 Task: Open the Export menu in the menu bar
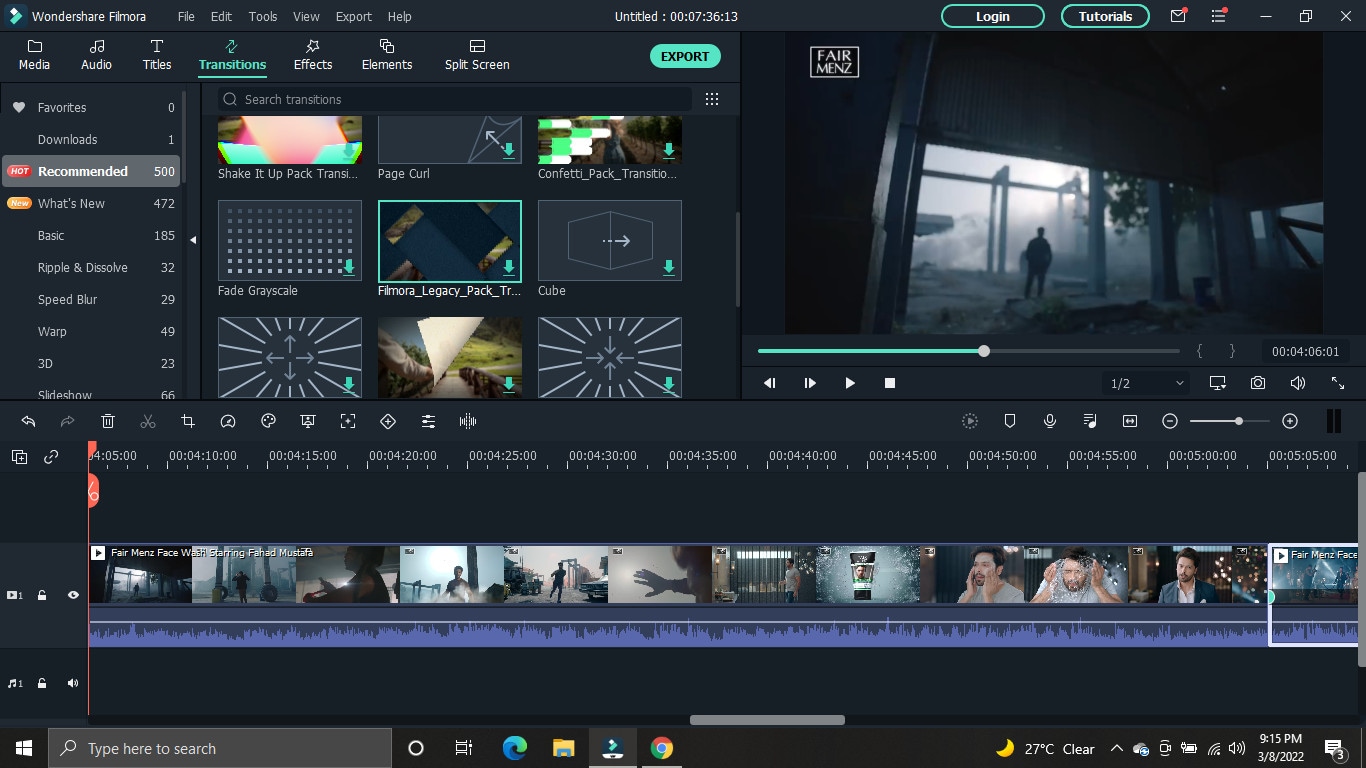(x=353, y=16)
